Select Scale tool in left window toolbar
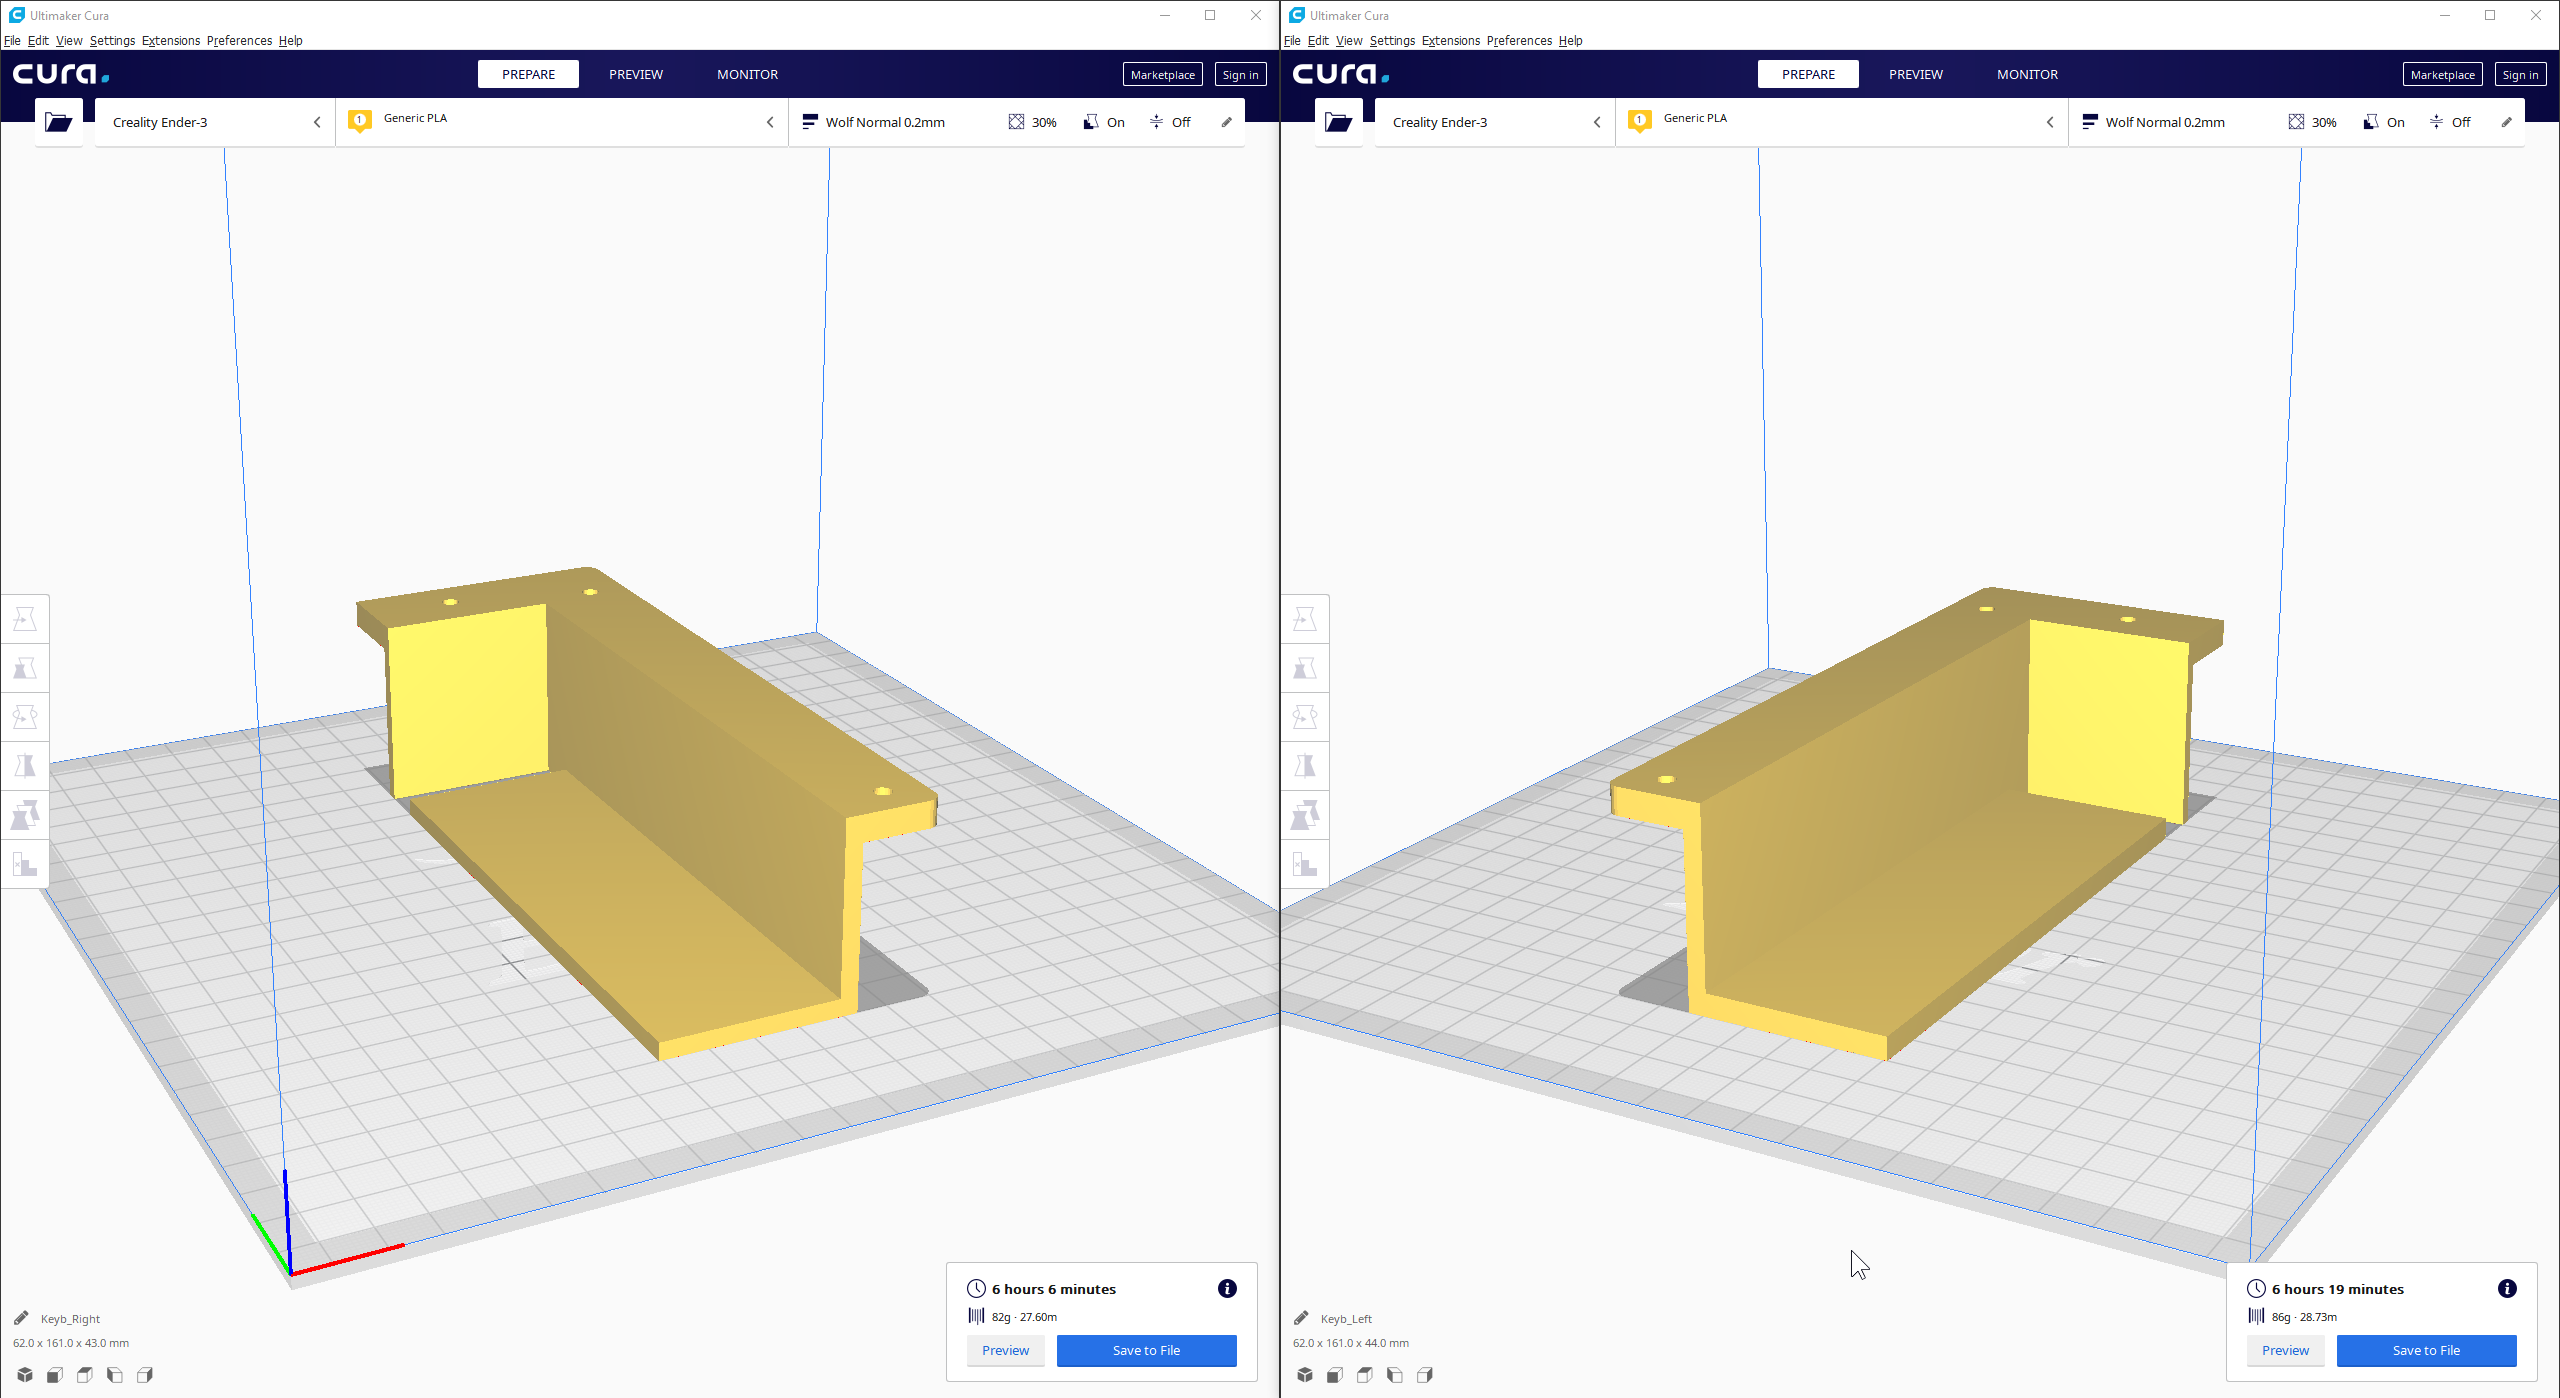The width and height of the screenshot is (2560, 1398). point(25,668)
